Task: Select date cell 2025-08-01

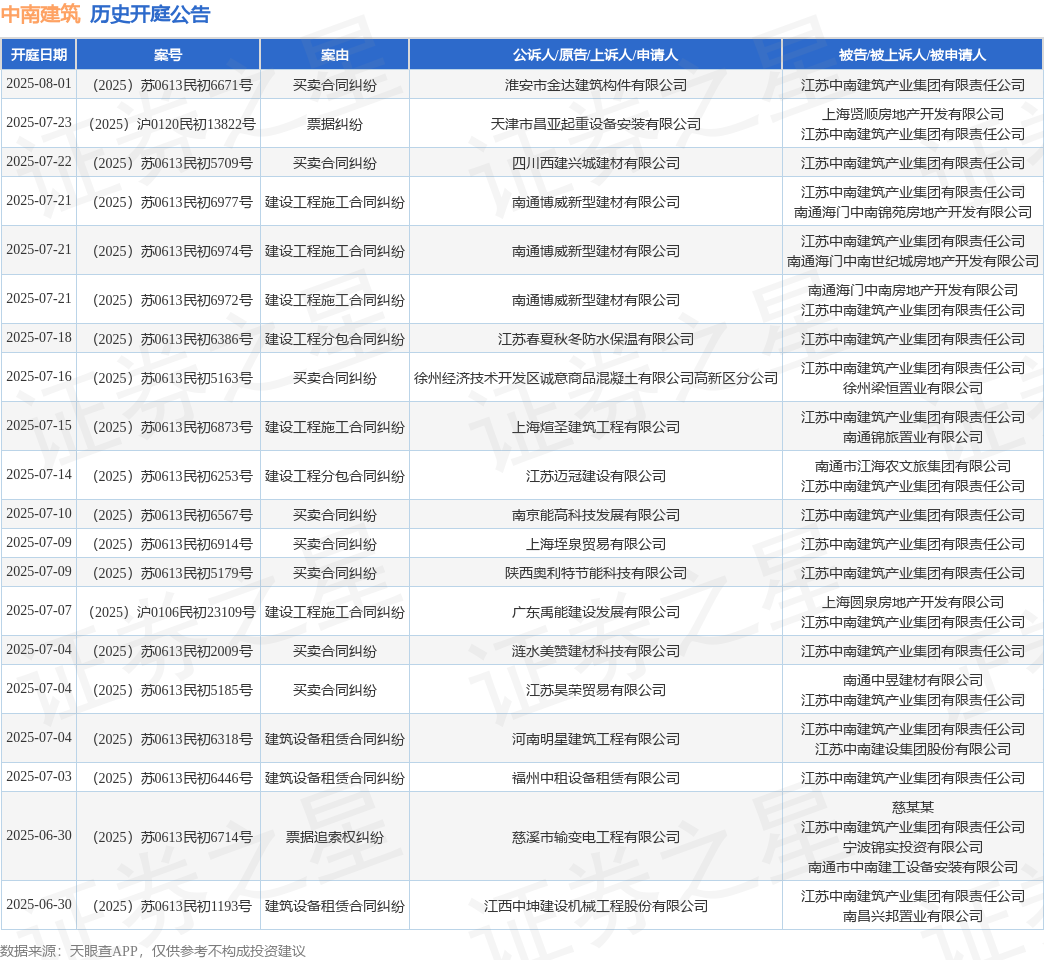Action: pyautogui.click(x=39, y=84)
